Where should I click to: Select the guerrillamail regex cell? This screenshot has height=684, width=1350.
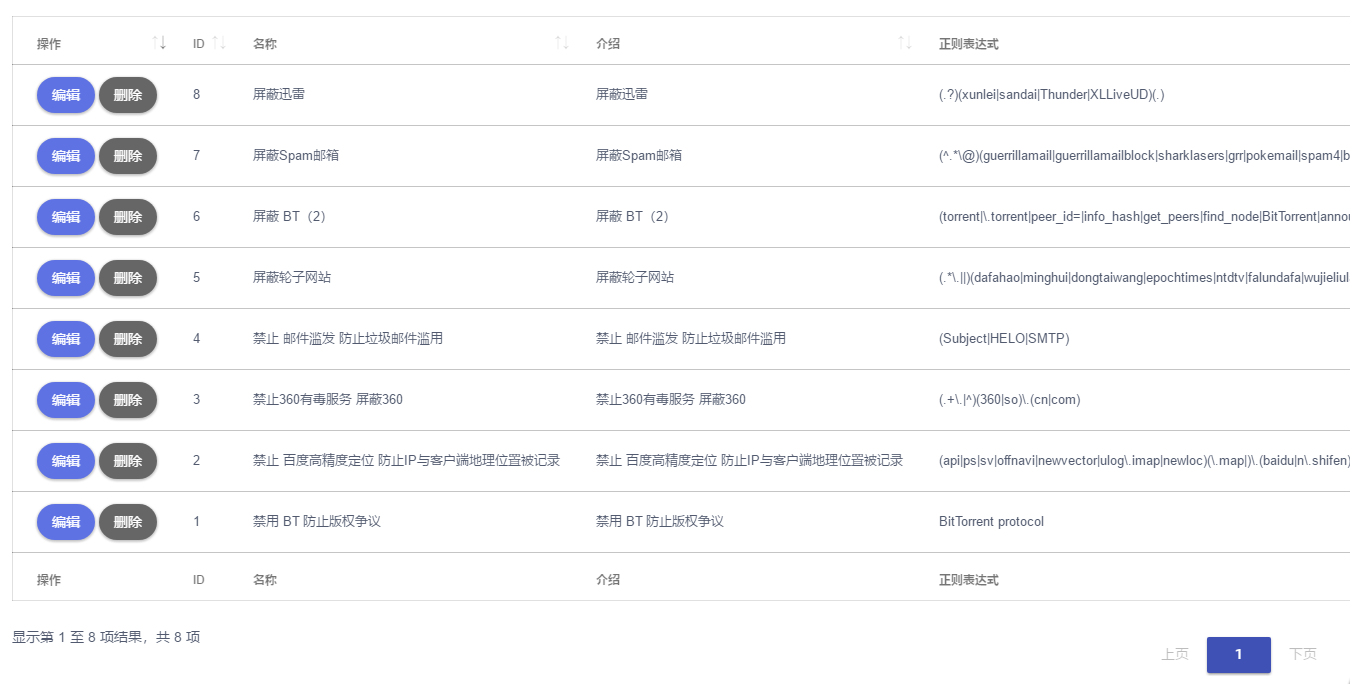[1144, 155]
